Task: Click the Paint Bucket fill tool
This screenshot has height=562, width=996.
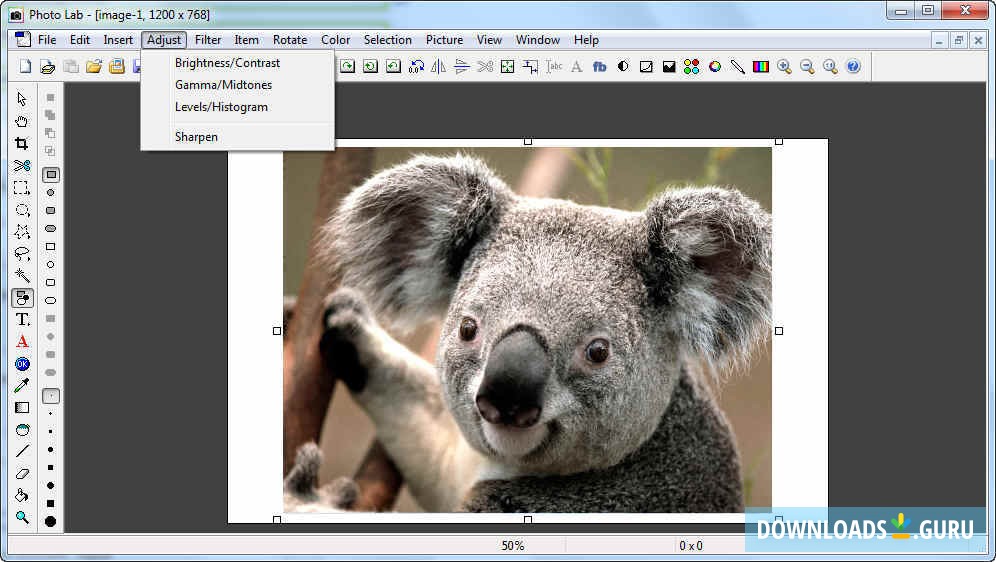Action: pyautogui.click(x=21, y=496)
